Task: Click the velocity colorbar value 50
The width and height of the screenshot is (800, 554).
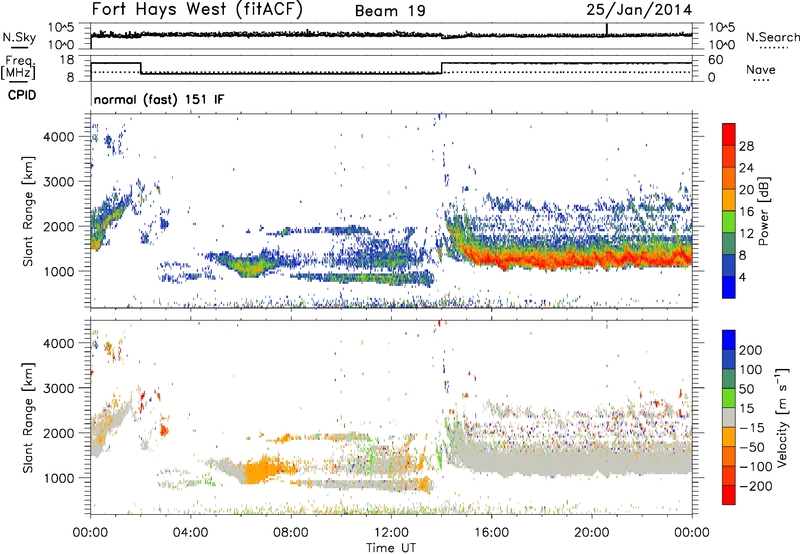Action: point(747,389)
